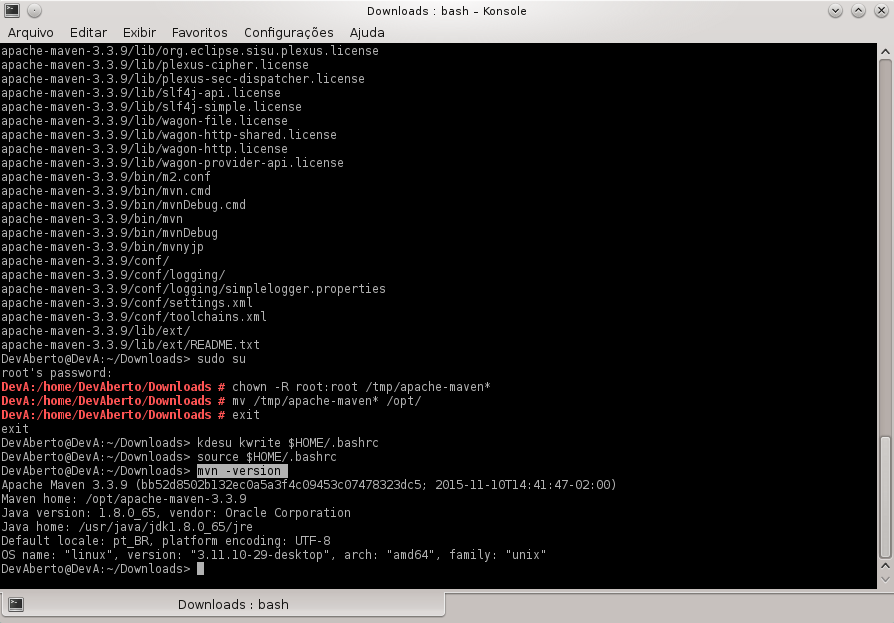Close the Konsole window
The image size is (894, 623).
[880, 11]
